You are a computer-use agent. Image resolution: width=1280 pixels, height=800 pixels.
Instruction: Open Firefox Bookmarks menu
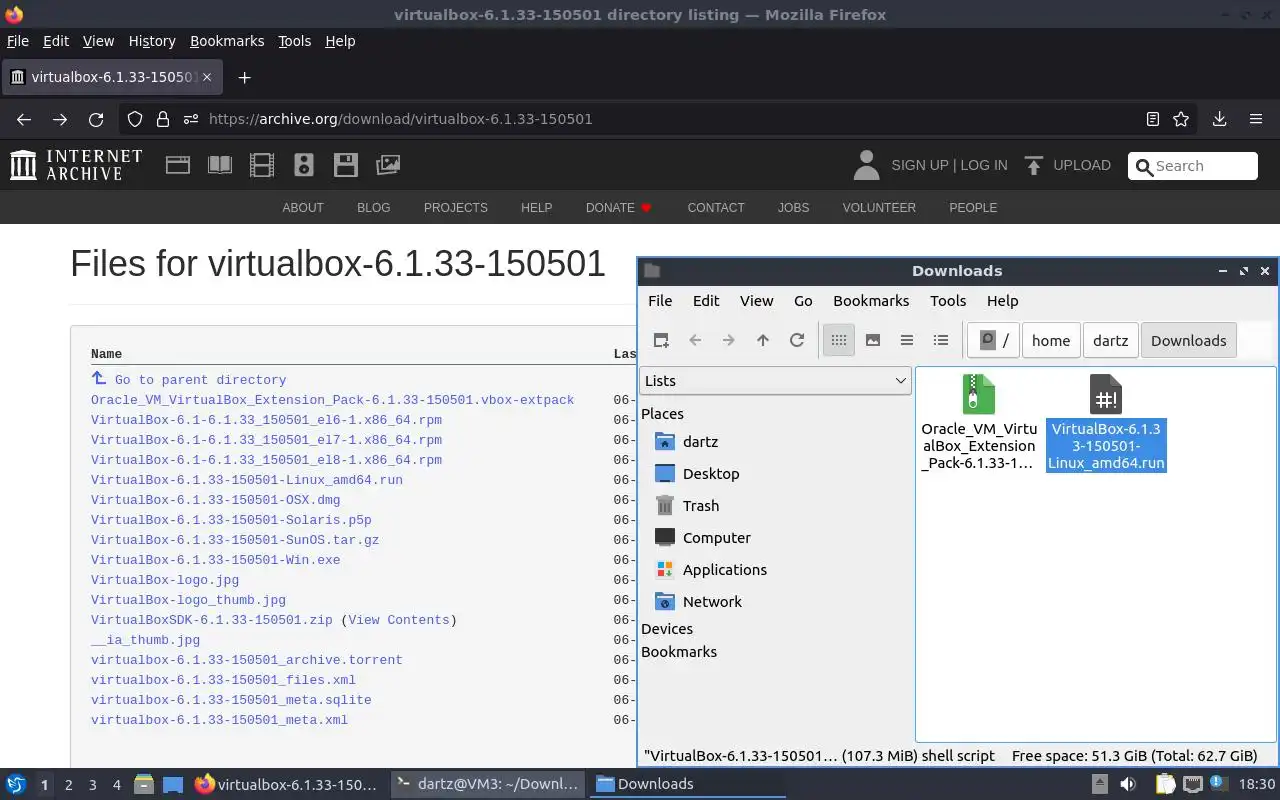pyautogui.click(x=227, y=41)
